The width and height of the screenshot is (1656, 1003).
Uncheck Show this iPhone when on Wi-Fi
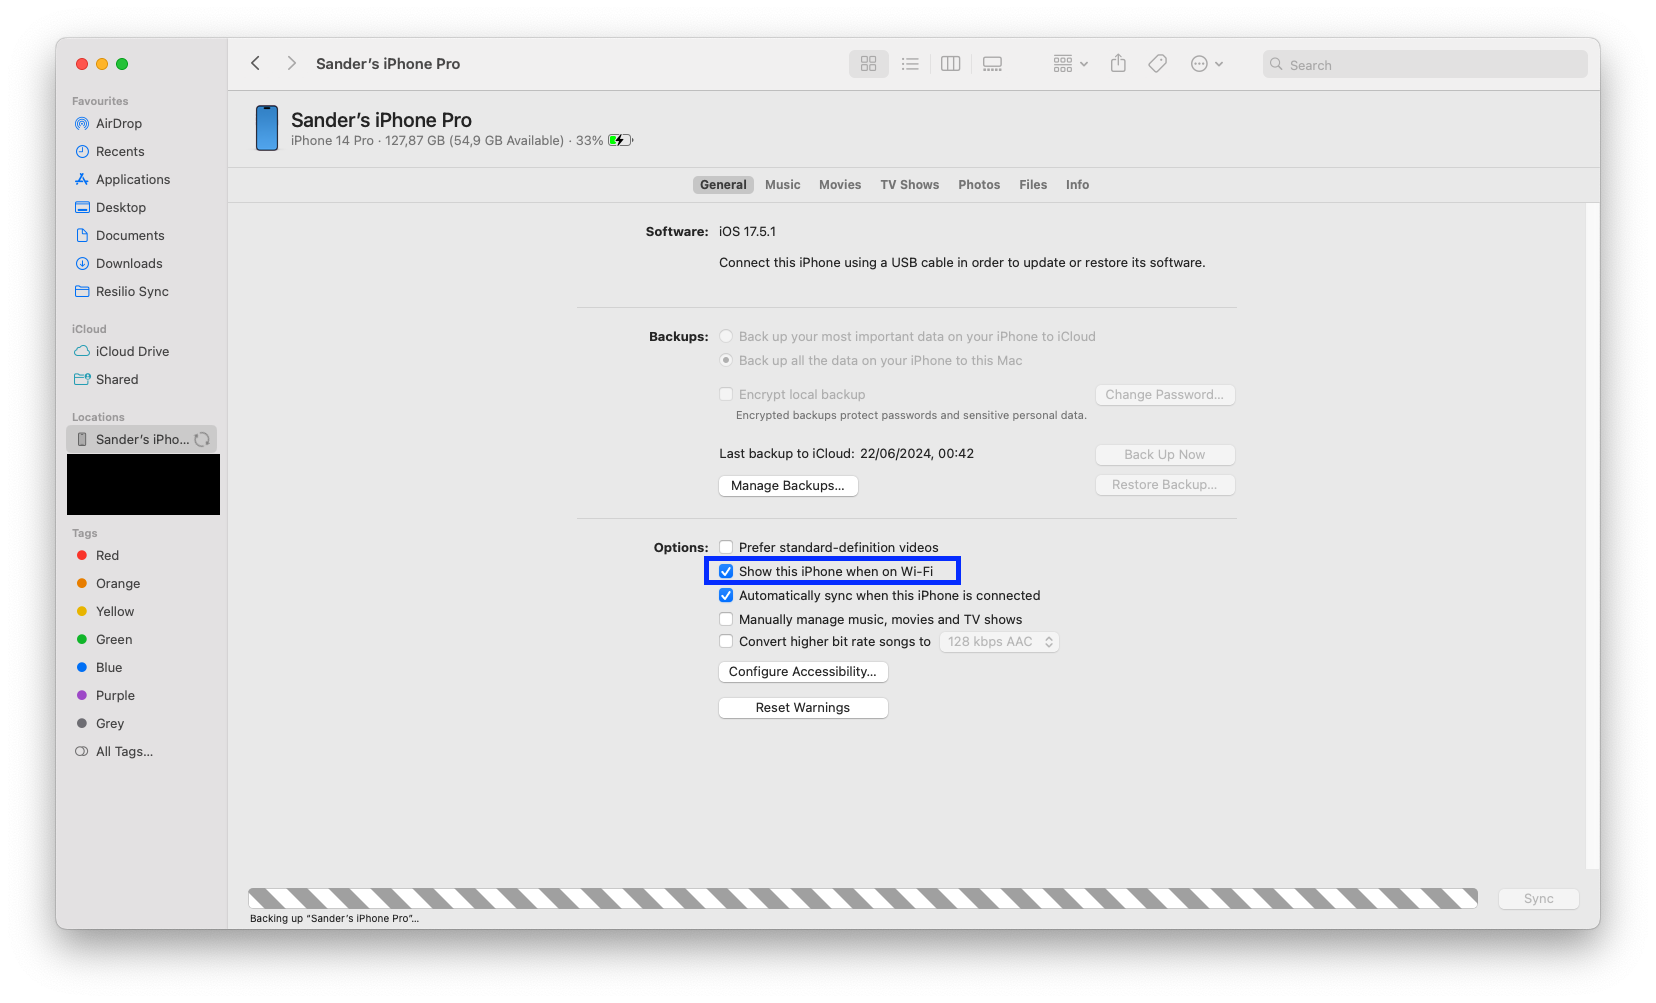click(726, 571)
